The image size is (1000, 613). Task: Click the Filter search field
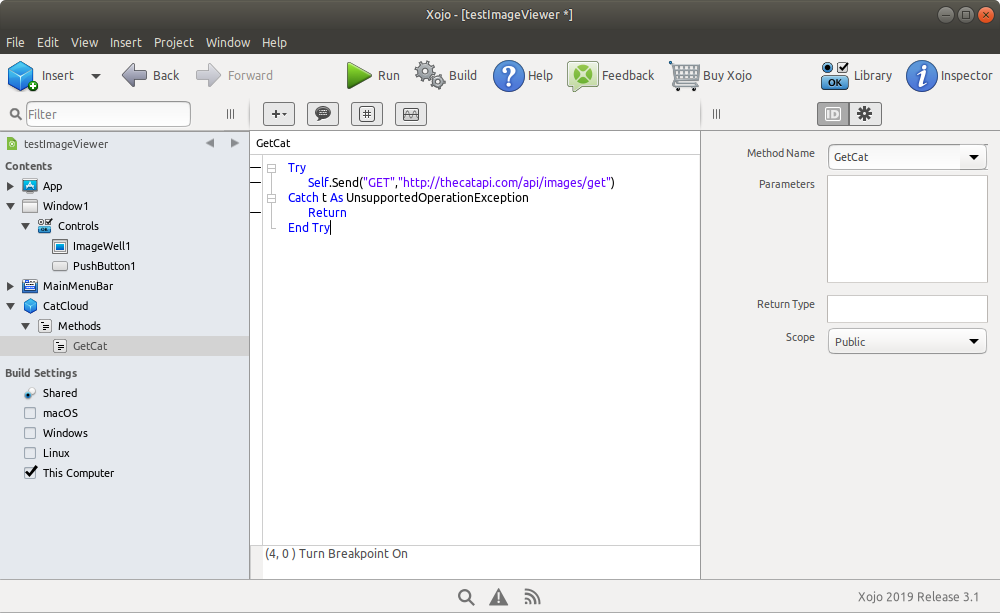coord(108,114)
